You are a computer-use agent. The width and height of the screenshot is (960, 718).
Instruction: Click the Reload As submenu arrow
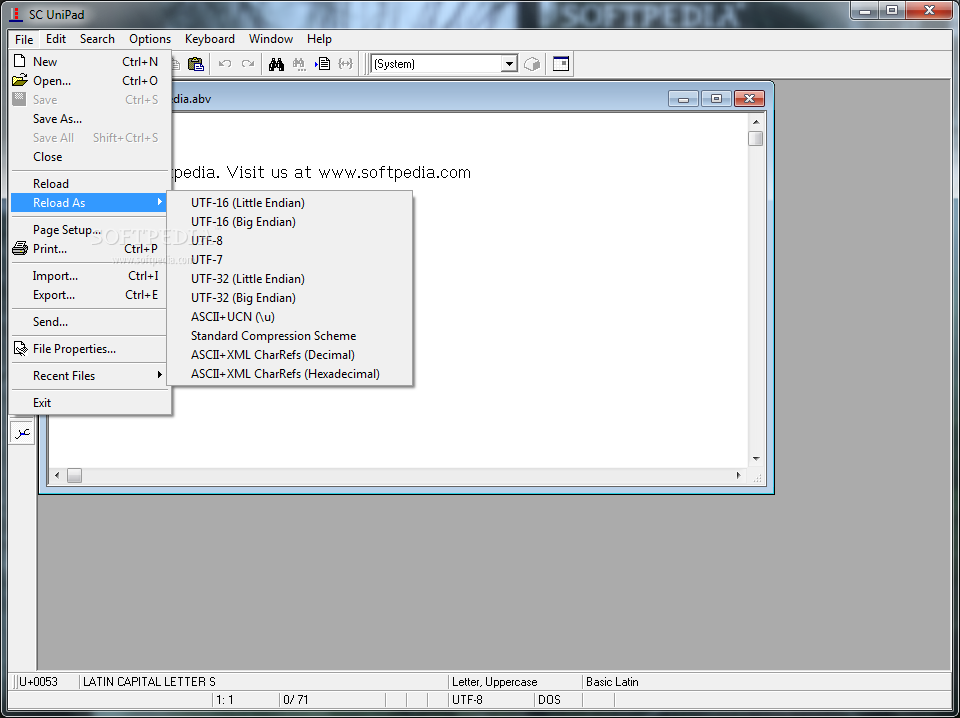tap(159, 202)
